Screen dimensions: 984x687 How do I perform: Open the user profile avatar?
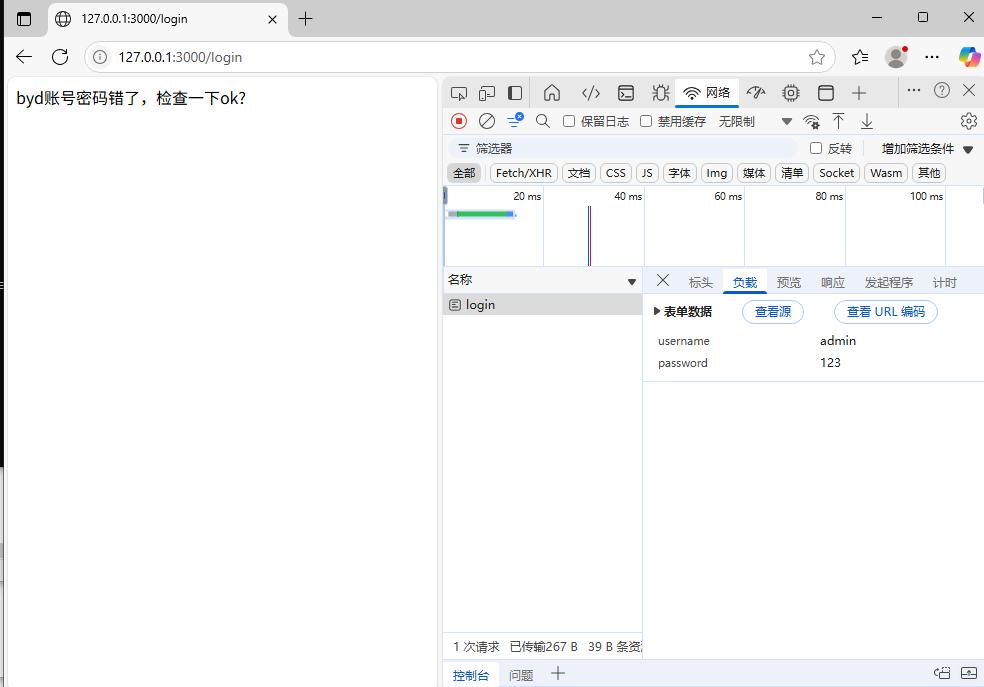[x=896, y=57]
